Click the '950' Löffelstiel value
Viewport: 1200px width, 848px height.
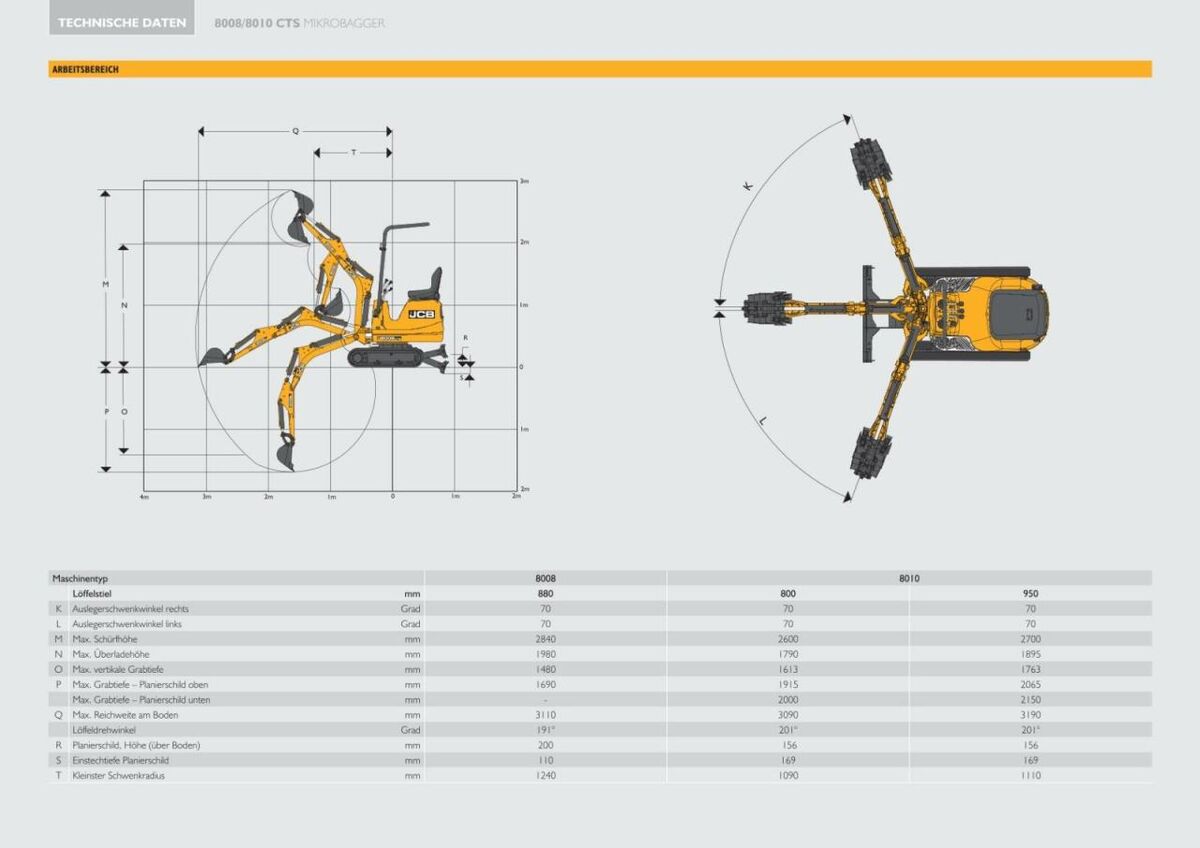pos(1031,593)
